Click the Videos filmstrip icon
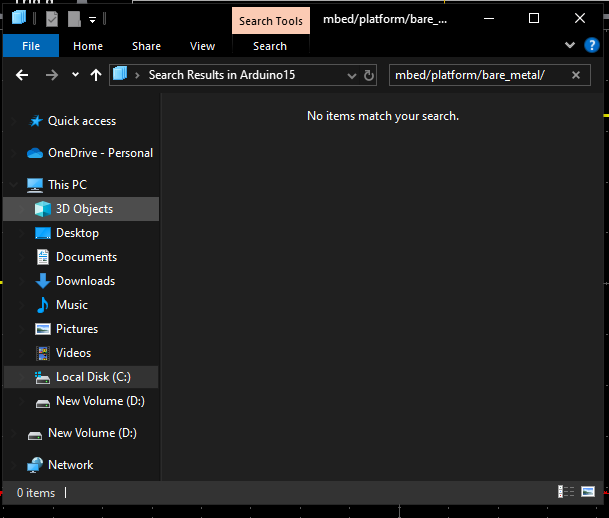This screenshot has height=518, width=609. [x=43, y=353]
